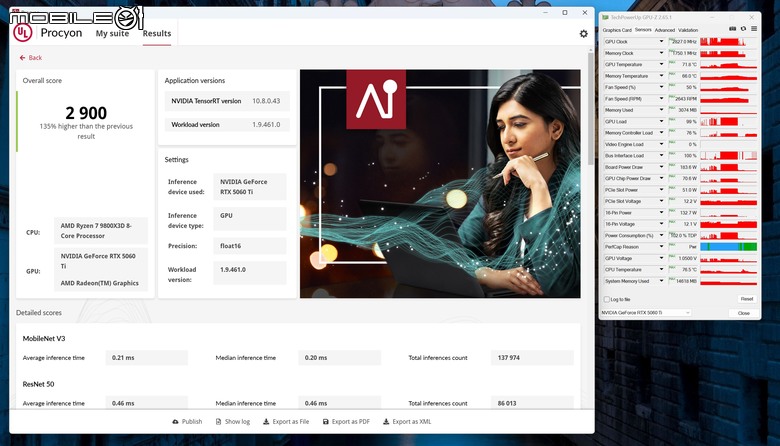The image size is (780, 446).
Task: Open GPU-Z hamburger menu icon
Action: point(754,29)
